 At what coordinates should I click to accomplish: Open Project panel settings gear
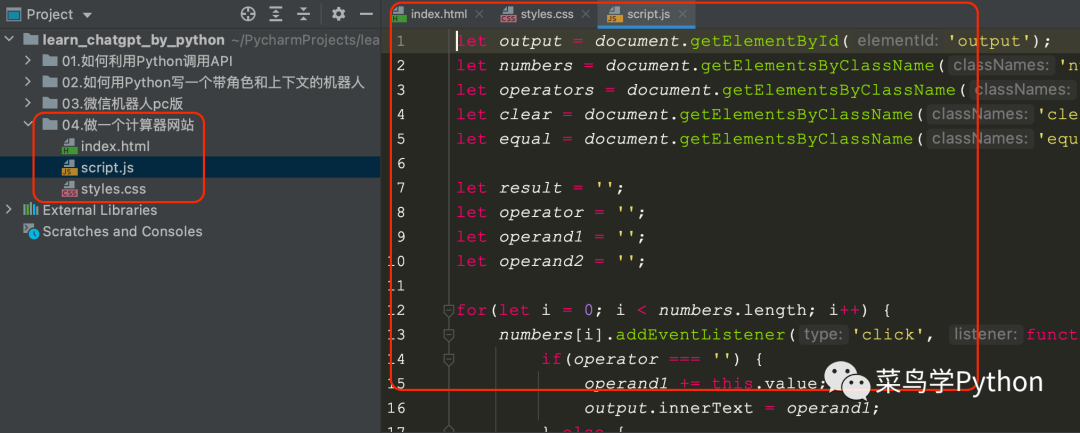click(338, 14)
